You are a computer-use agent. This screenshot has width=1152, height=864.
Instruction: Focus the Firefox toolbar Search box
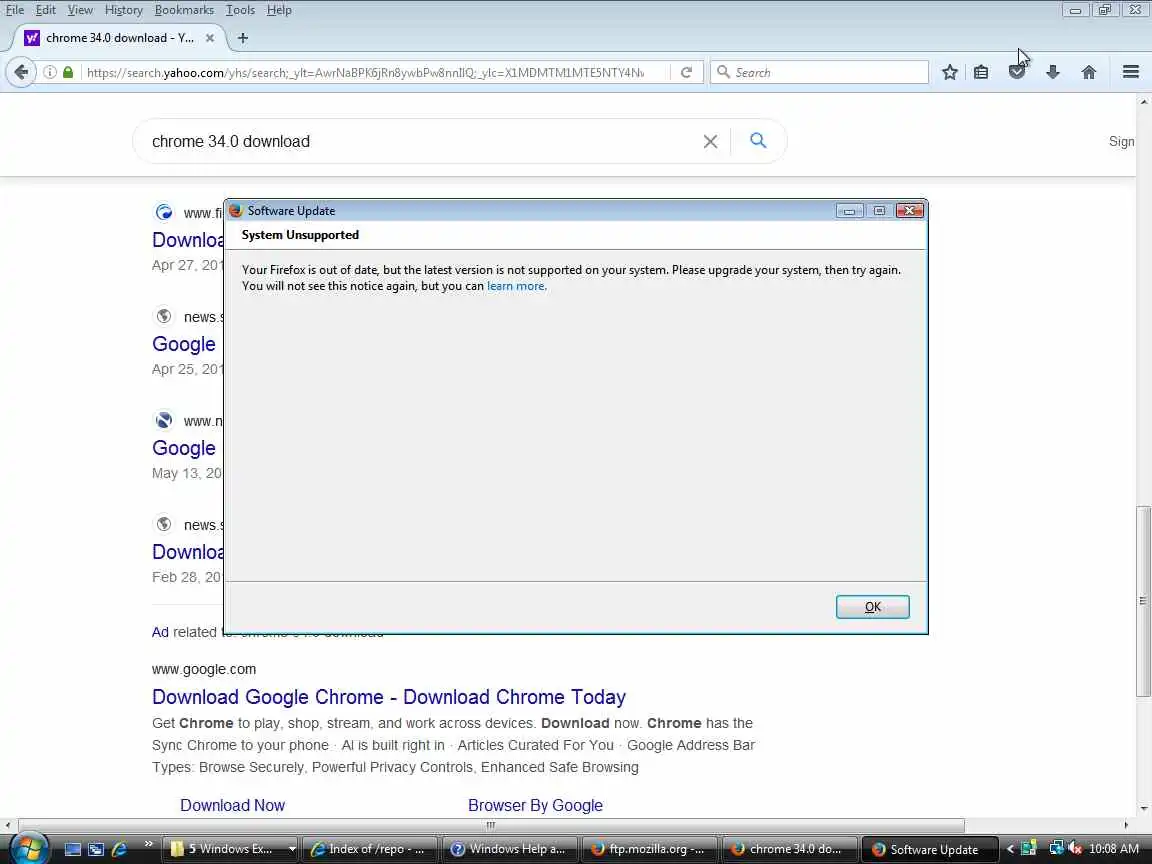(819, 72)
